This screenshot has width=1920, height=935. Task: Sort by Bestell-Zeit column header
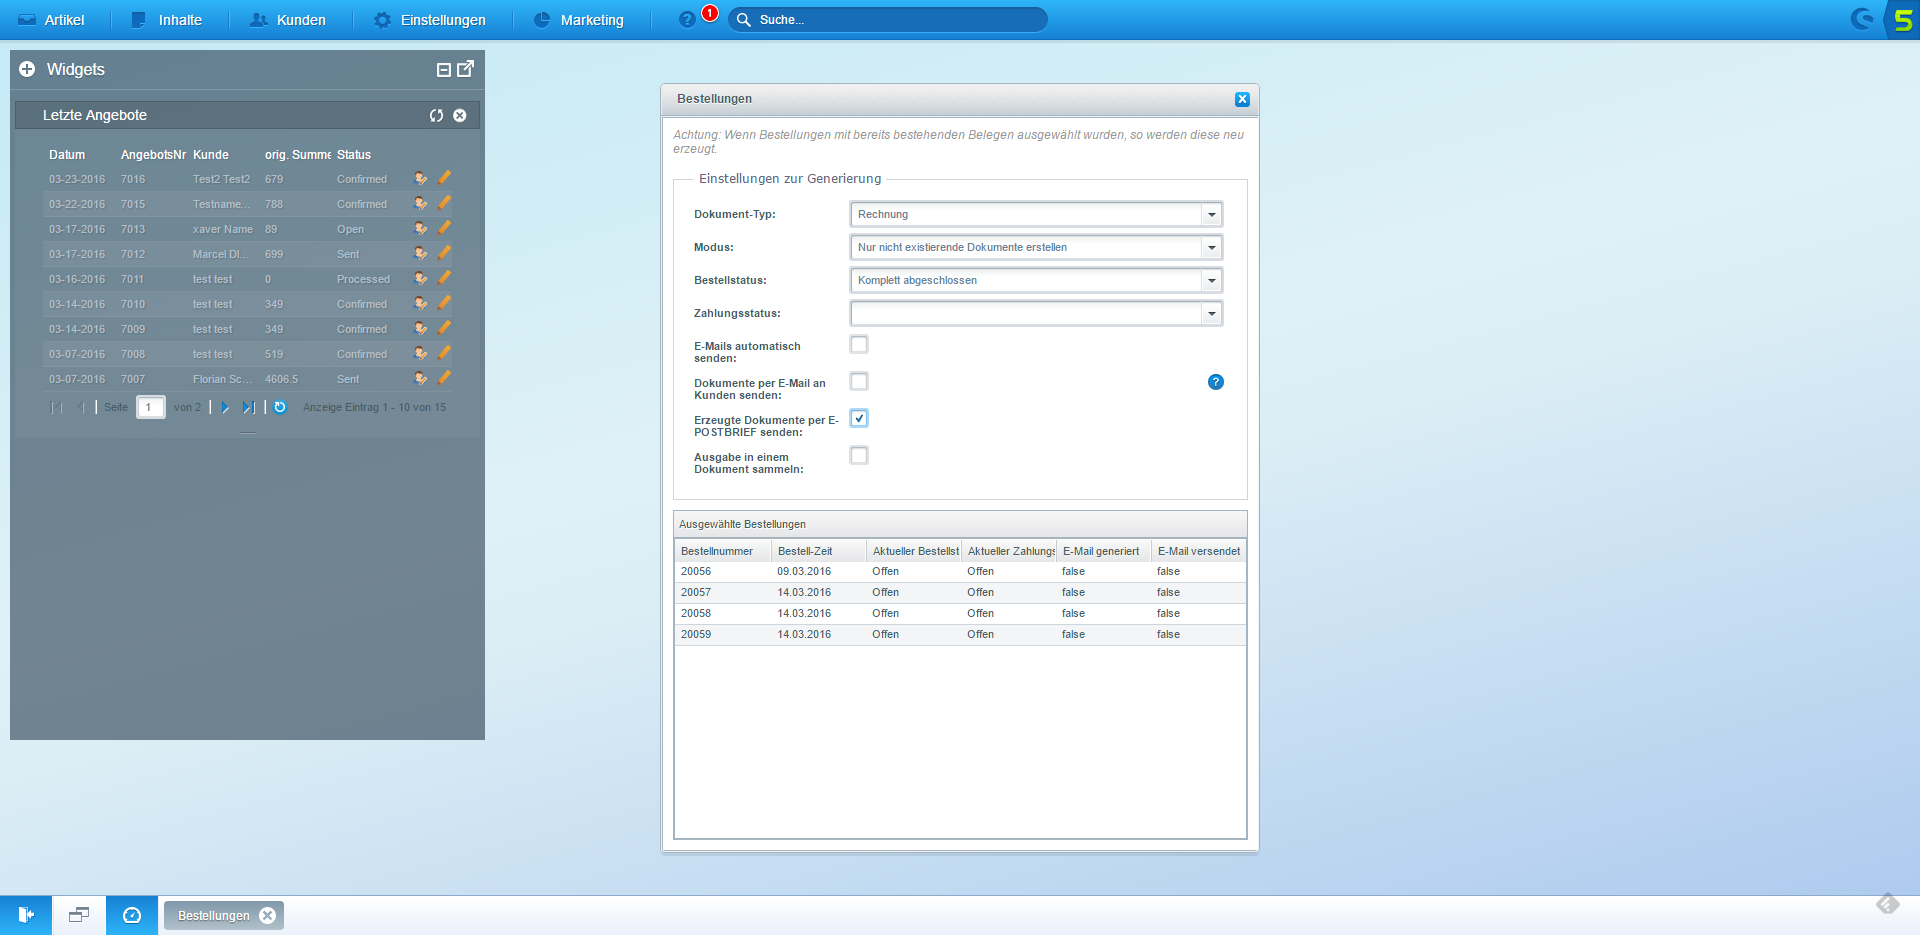click(819, 551)
